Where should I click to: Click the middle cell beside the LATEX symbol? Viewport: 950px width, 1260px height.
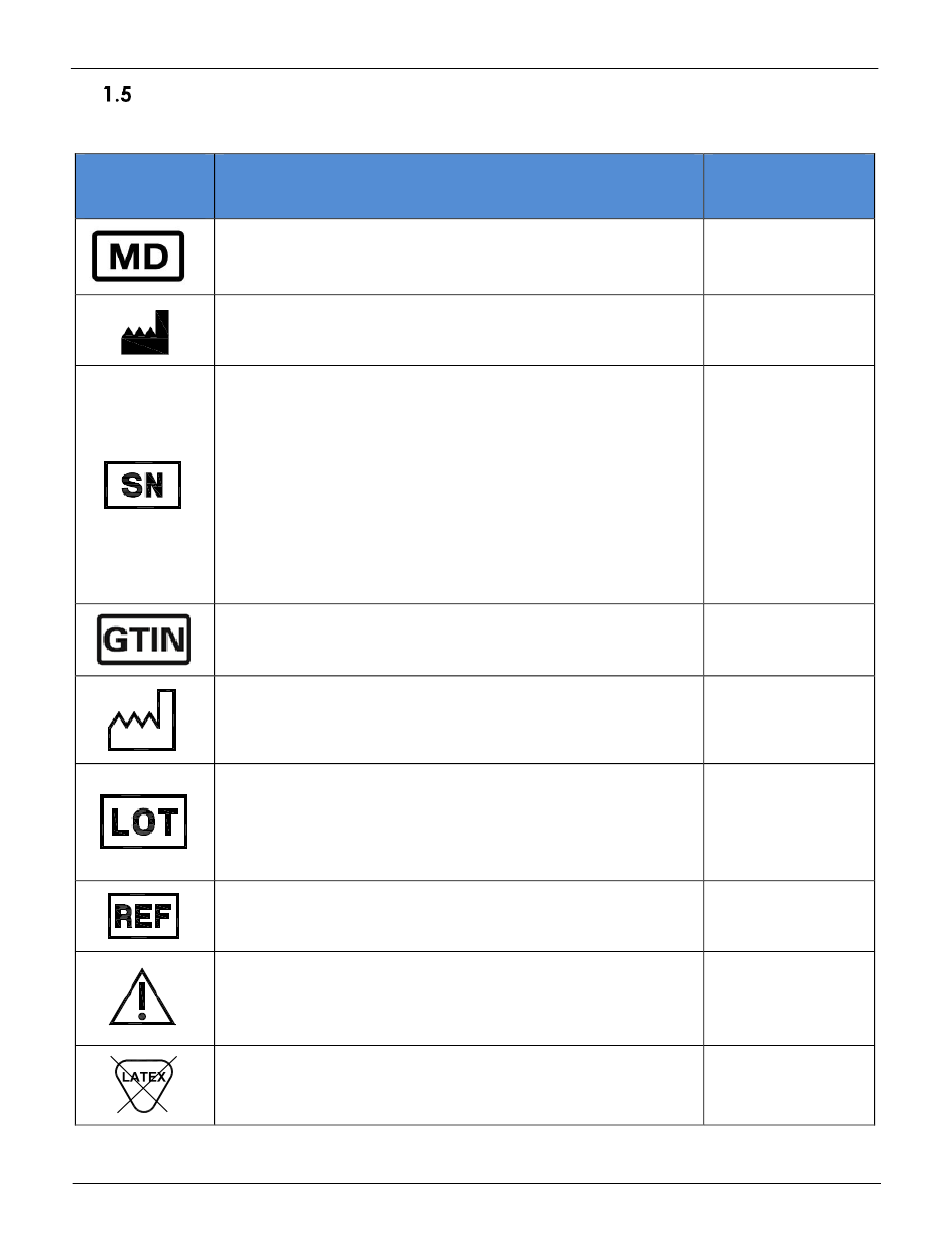click(x=459, y=1085)
